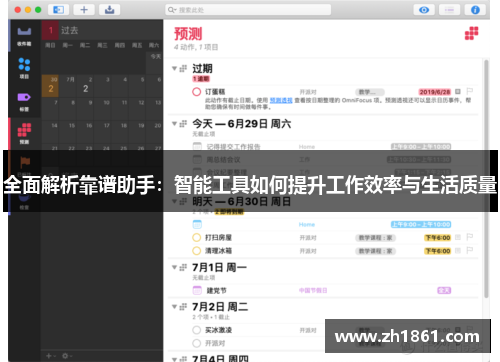Select the red Forecast perspective tab
Viewport: 500px width, 362px height.
coord(24,134)
